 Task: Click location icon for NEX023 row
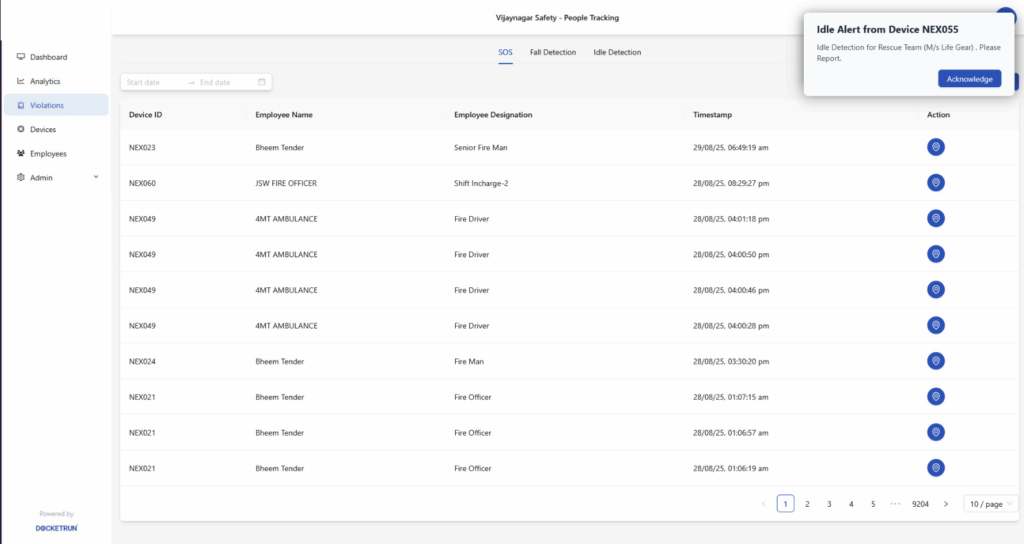pos(935,147)
